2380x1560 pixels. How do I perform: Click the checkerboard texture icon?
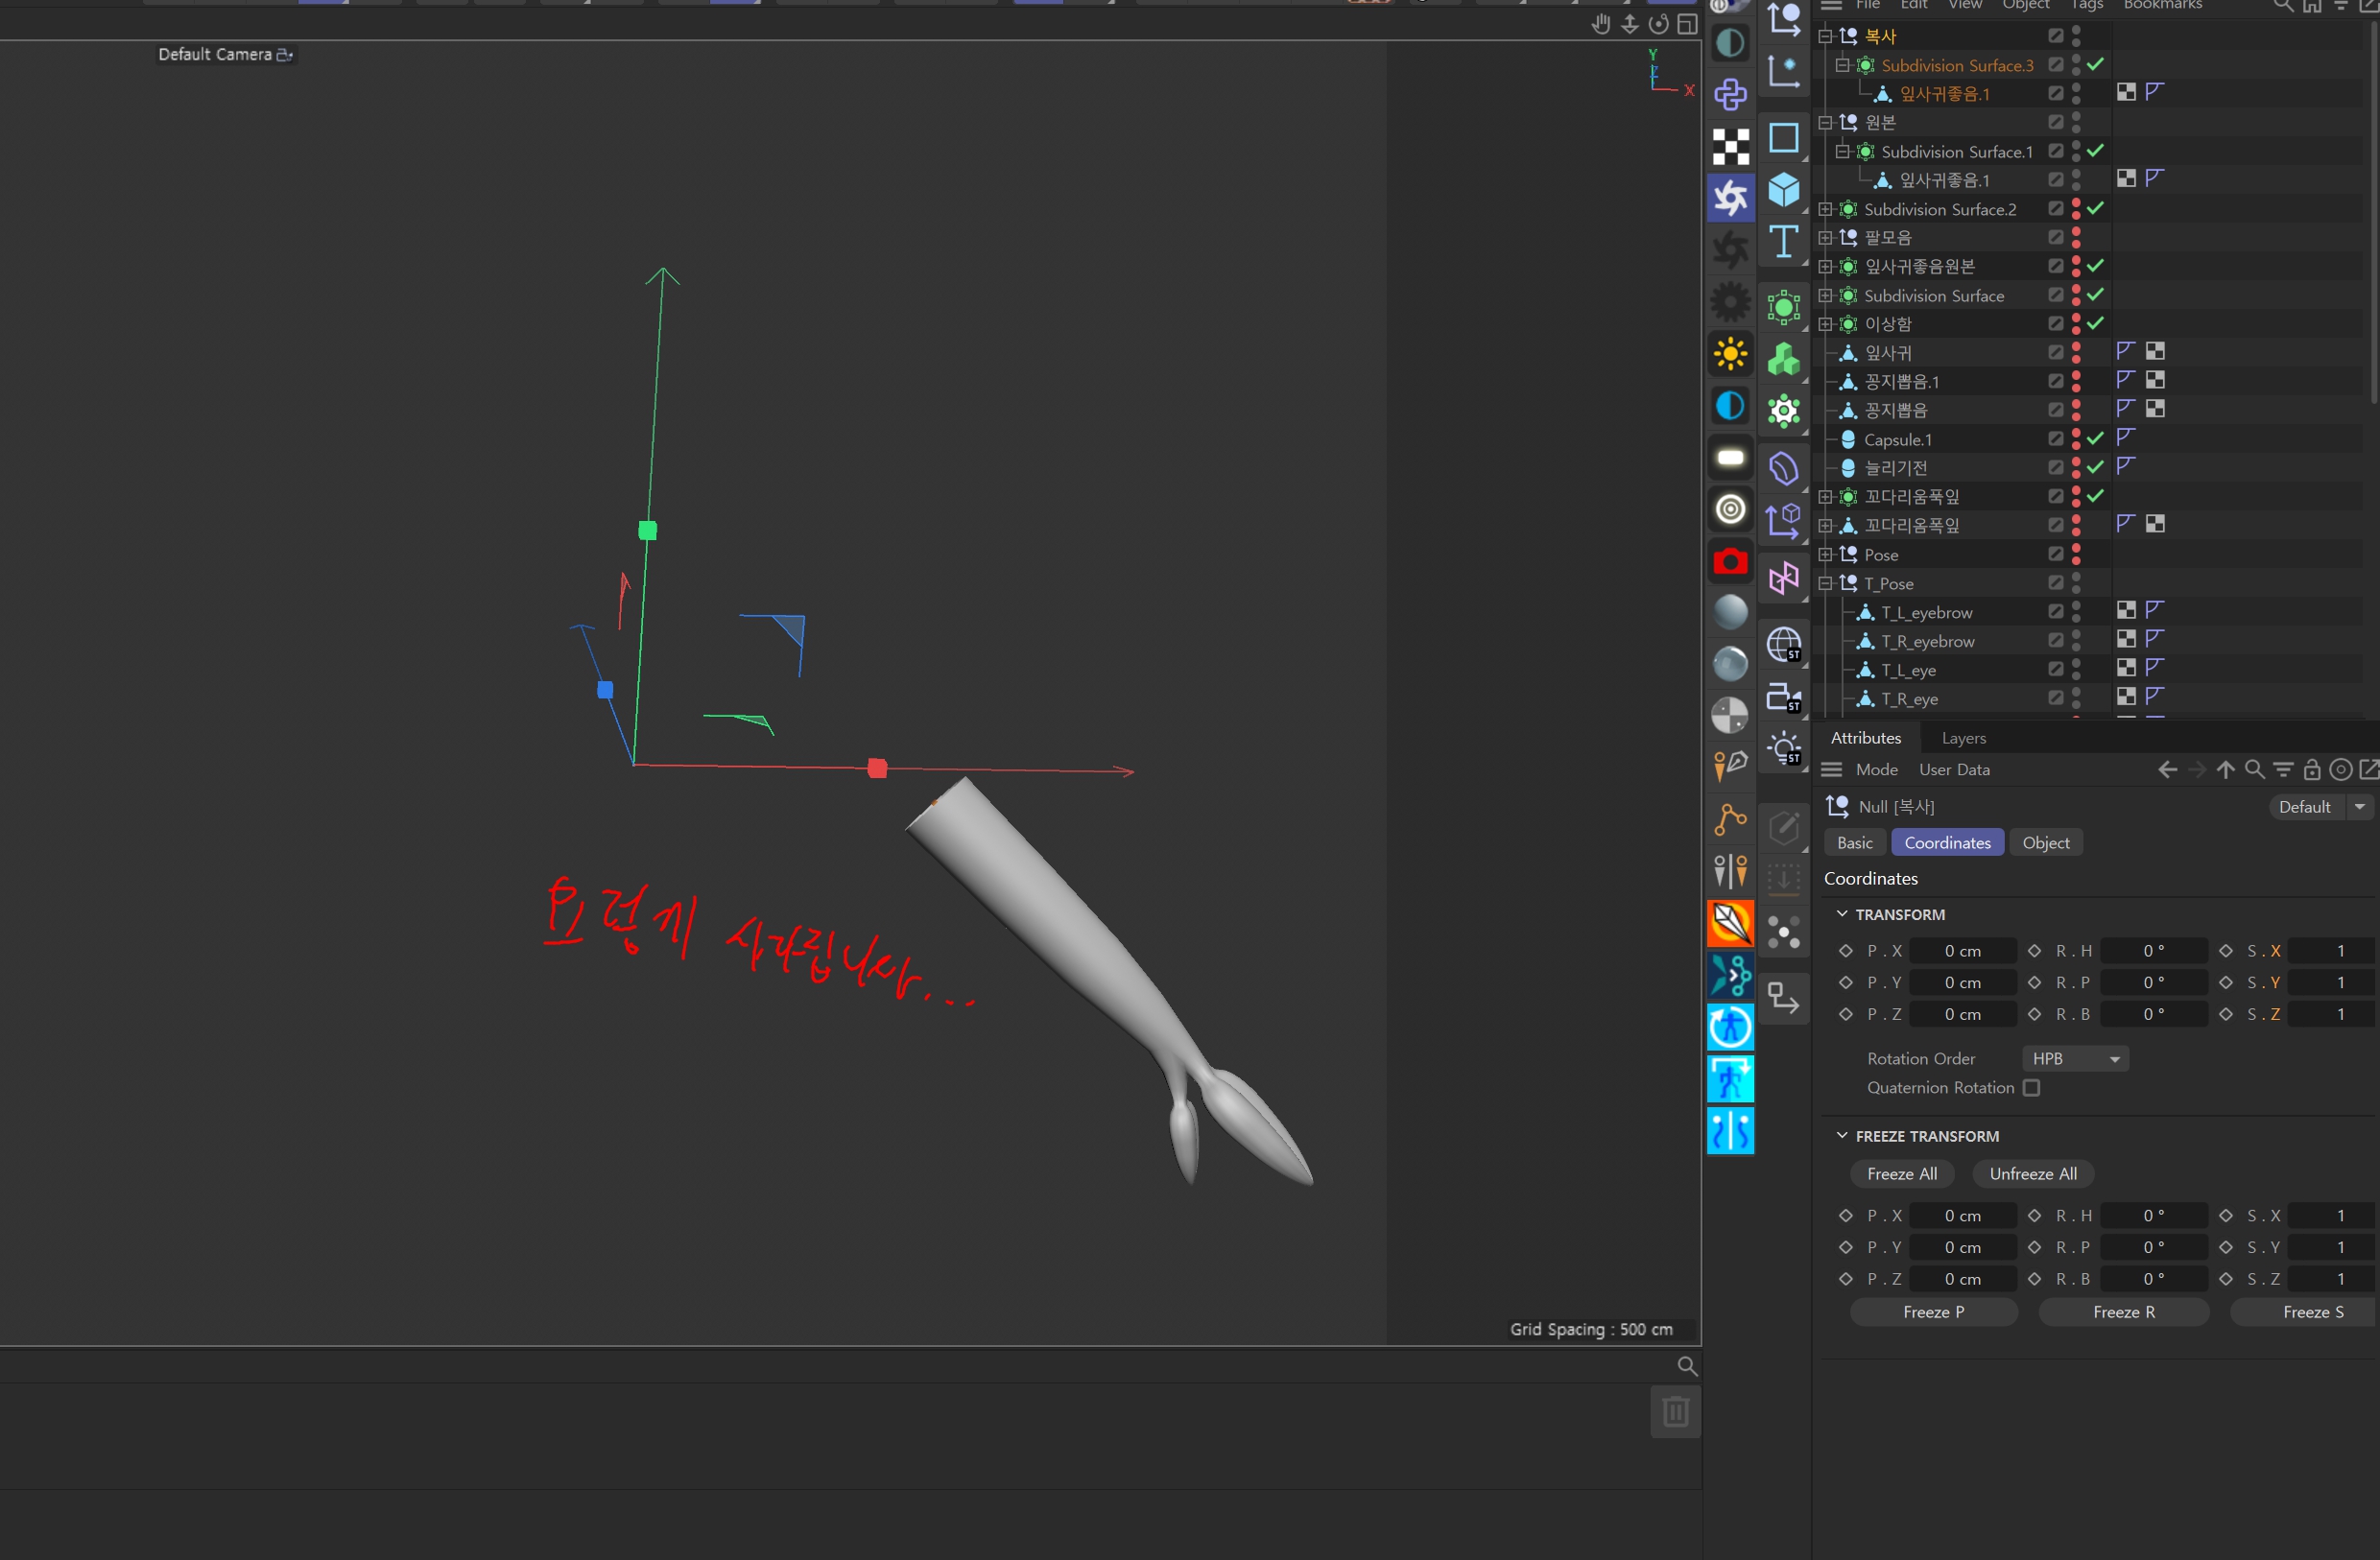click(1730, 147)
